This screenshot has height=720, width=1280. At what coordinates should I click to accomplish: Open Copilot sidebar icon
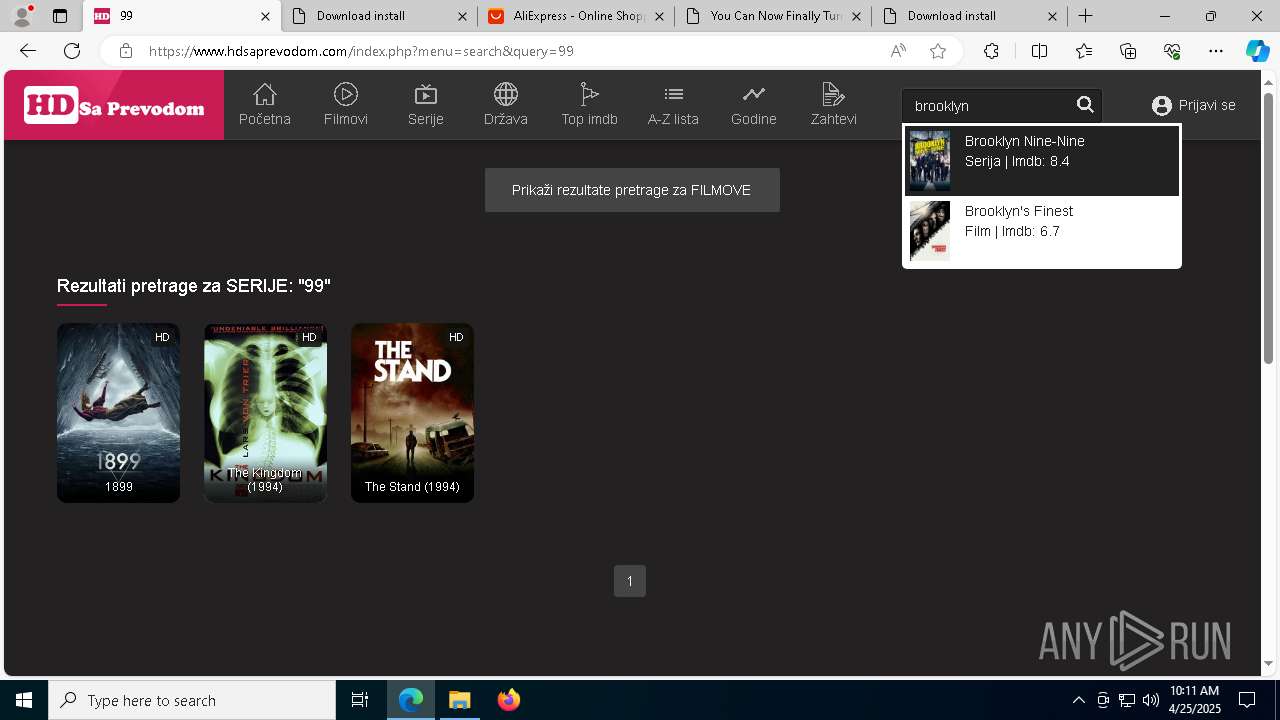point(1257,51)
